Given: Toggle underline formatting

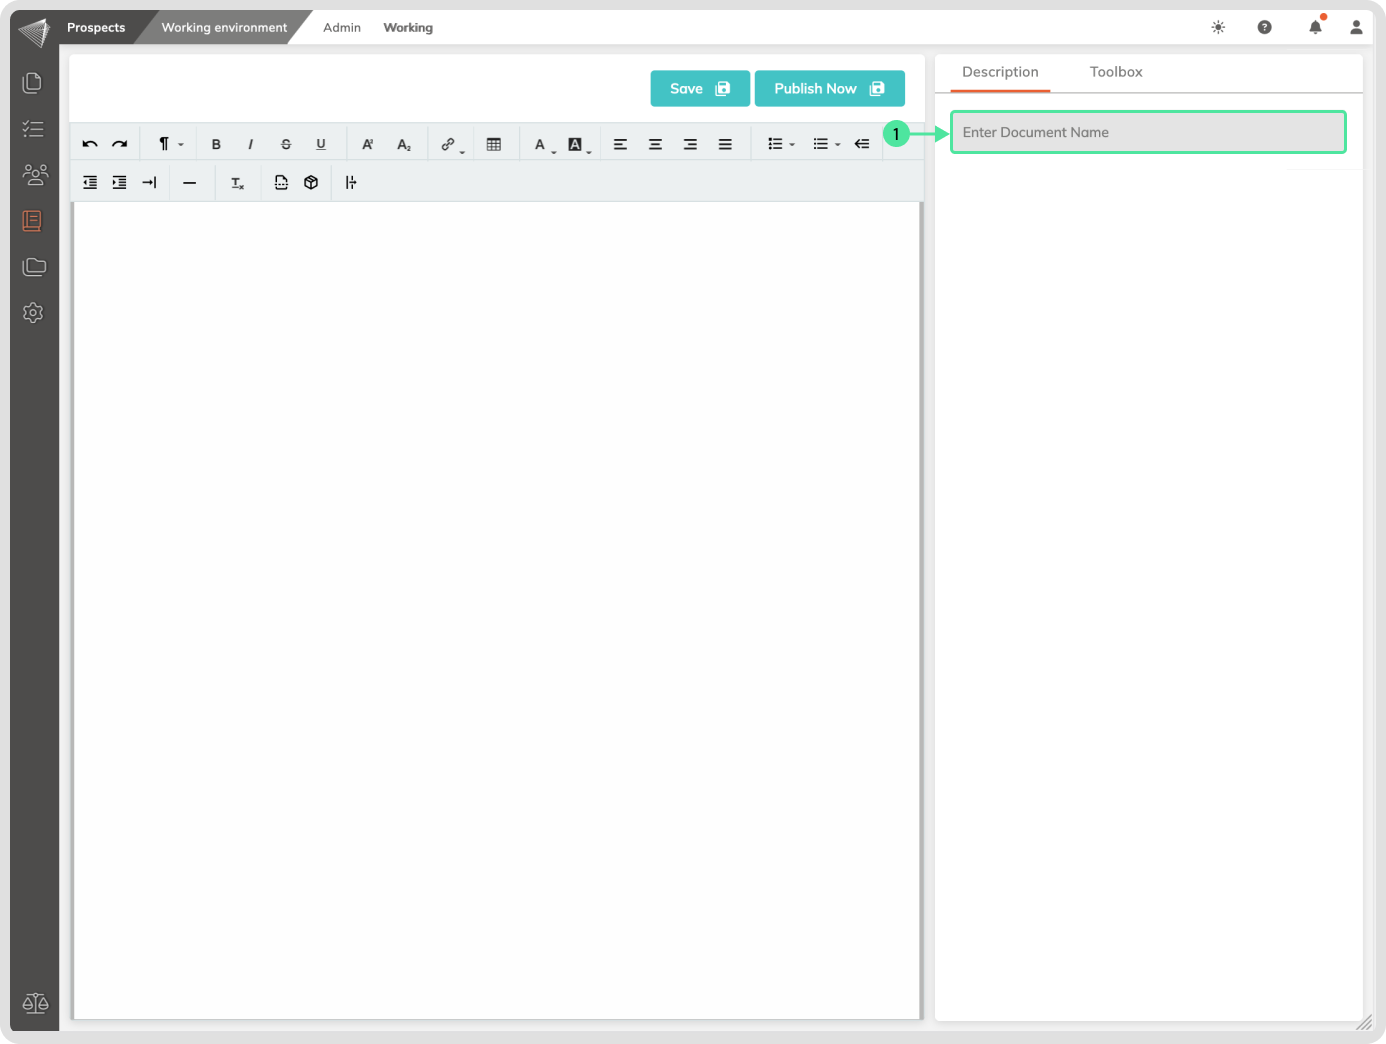Looking at the screenshot, I should [x=321, y=144].
